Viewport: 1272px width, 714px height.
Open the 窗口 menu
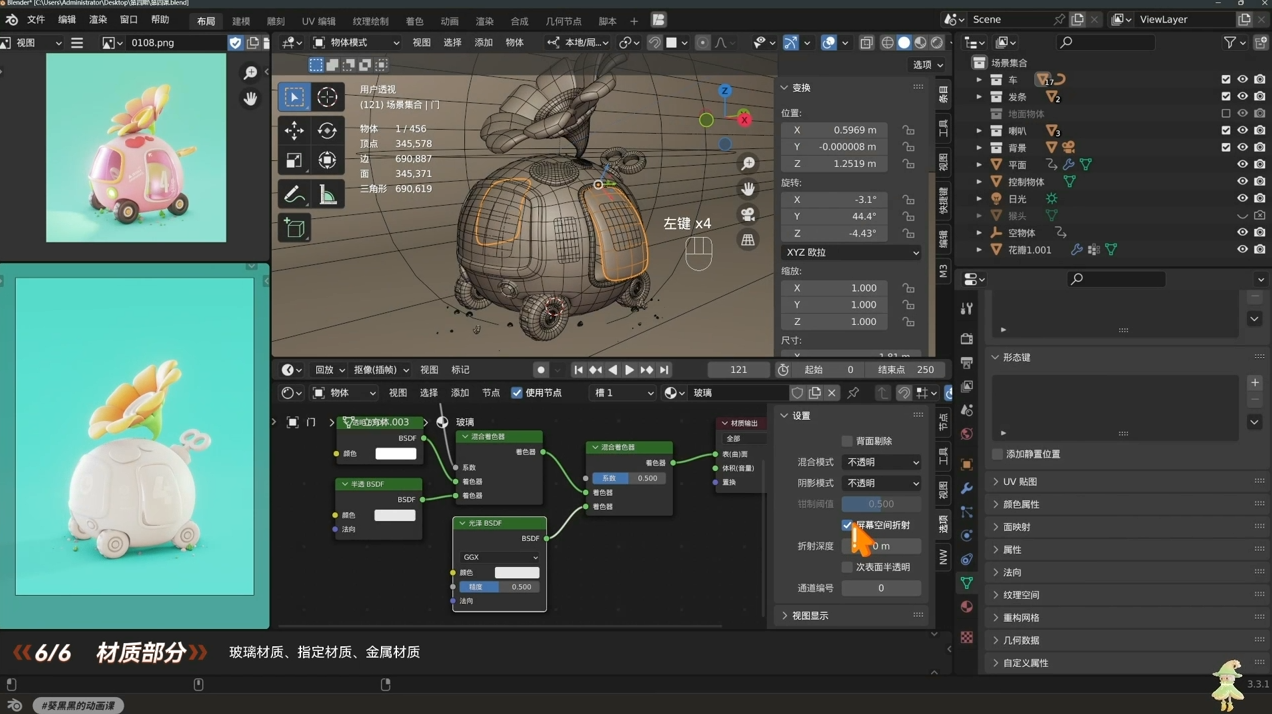(129, 20)
